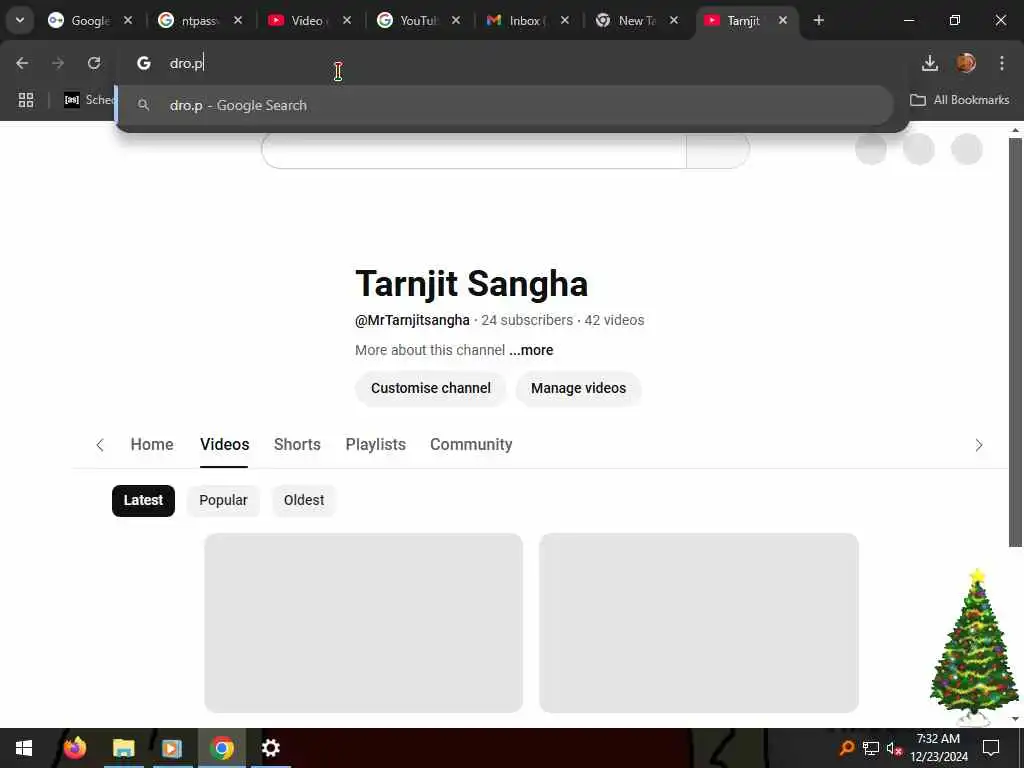This screenshot has width=1024, height=768.
Task: Open File Explorer from the taskbar
Action: (x=123, y=748)
